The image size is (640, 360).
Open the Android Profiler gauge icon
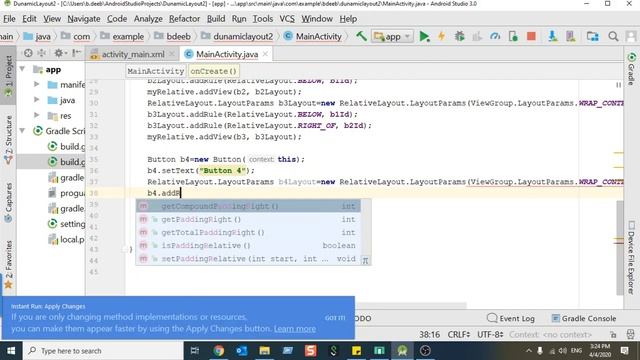pos(495,36)
